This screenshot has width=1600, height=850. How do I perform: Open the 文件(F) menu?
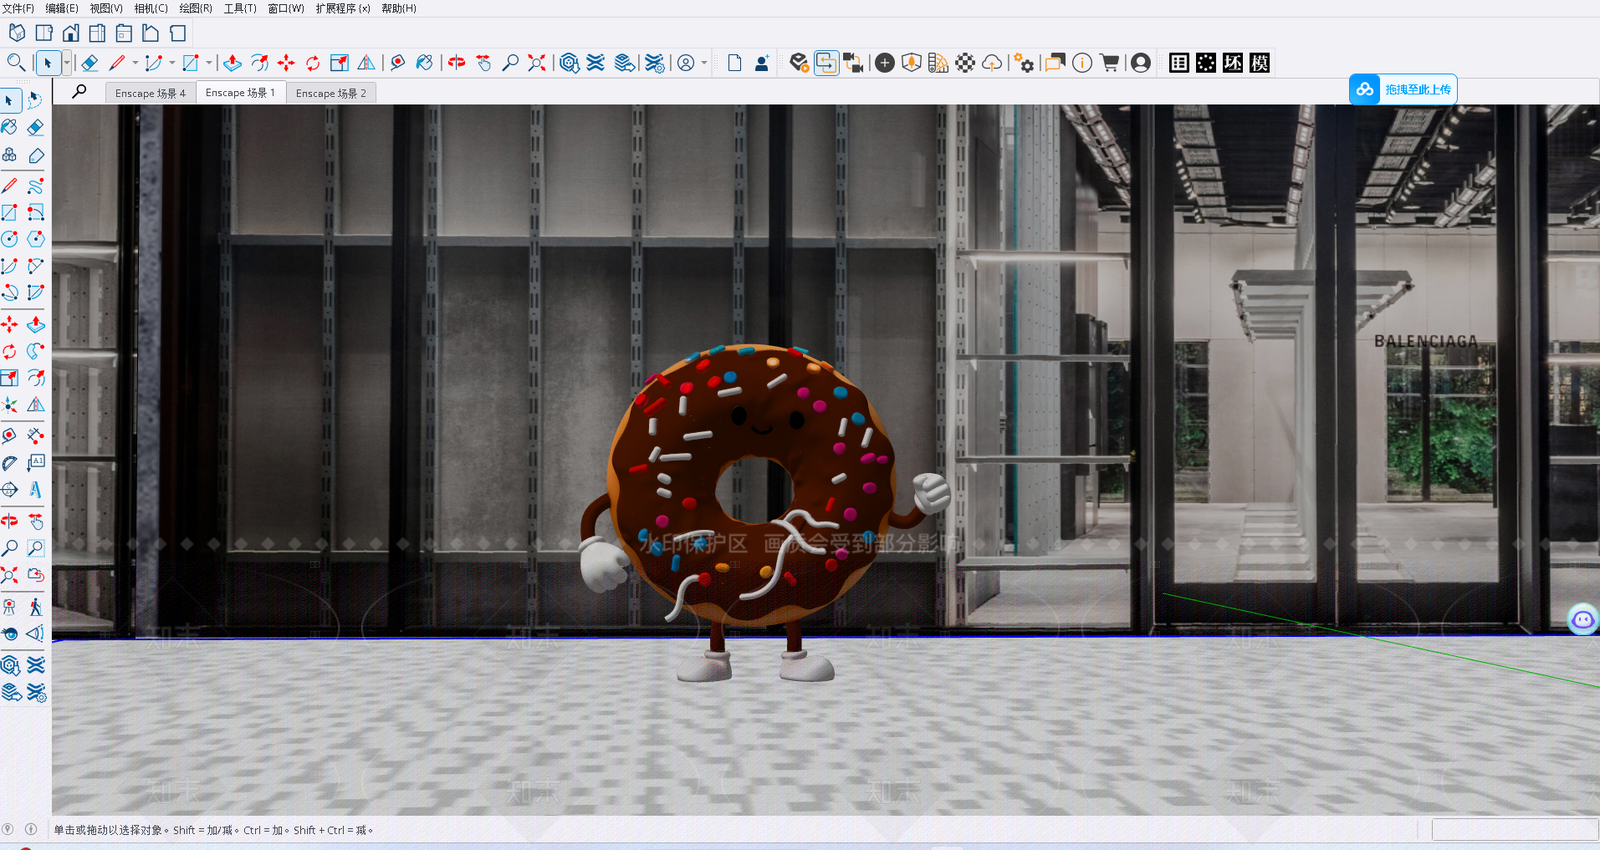click(x=18, y=8)
